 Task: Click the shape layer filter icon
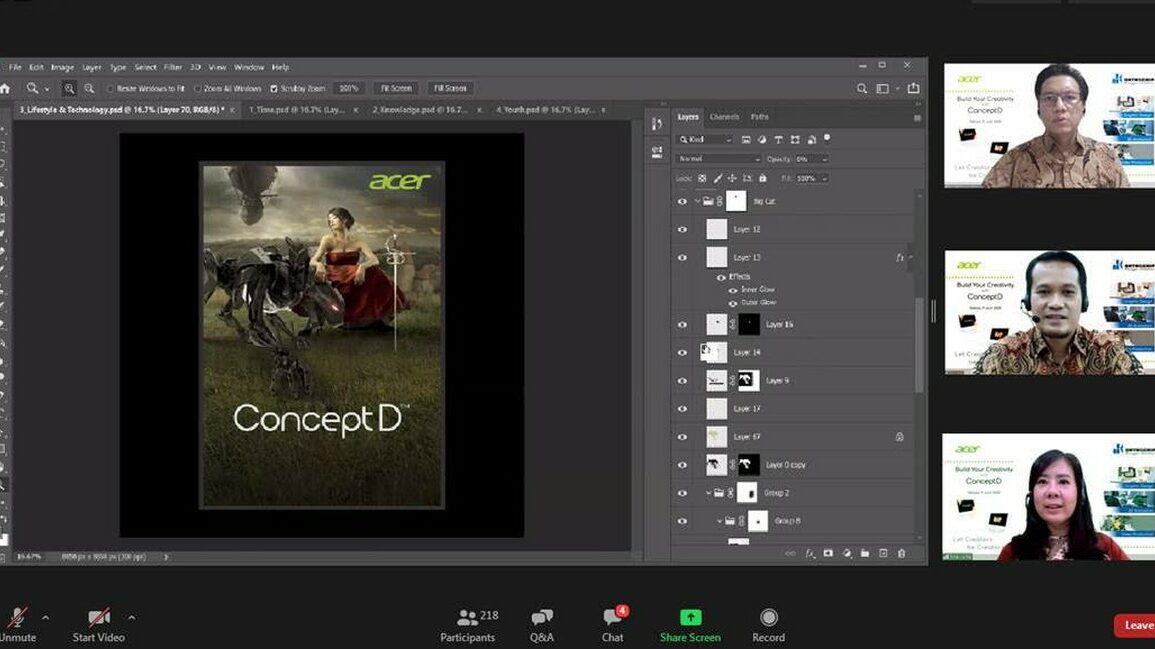click(x=795, y=139)
